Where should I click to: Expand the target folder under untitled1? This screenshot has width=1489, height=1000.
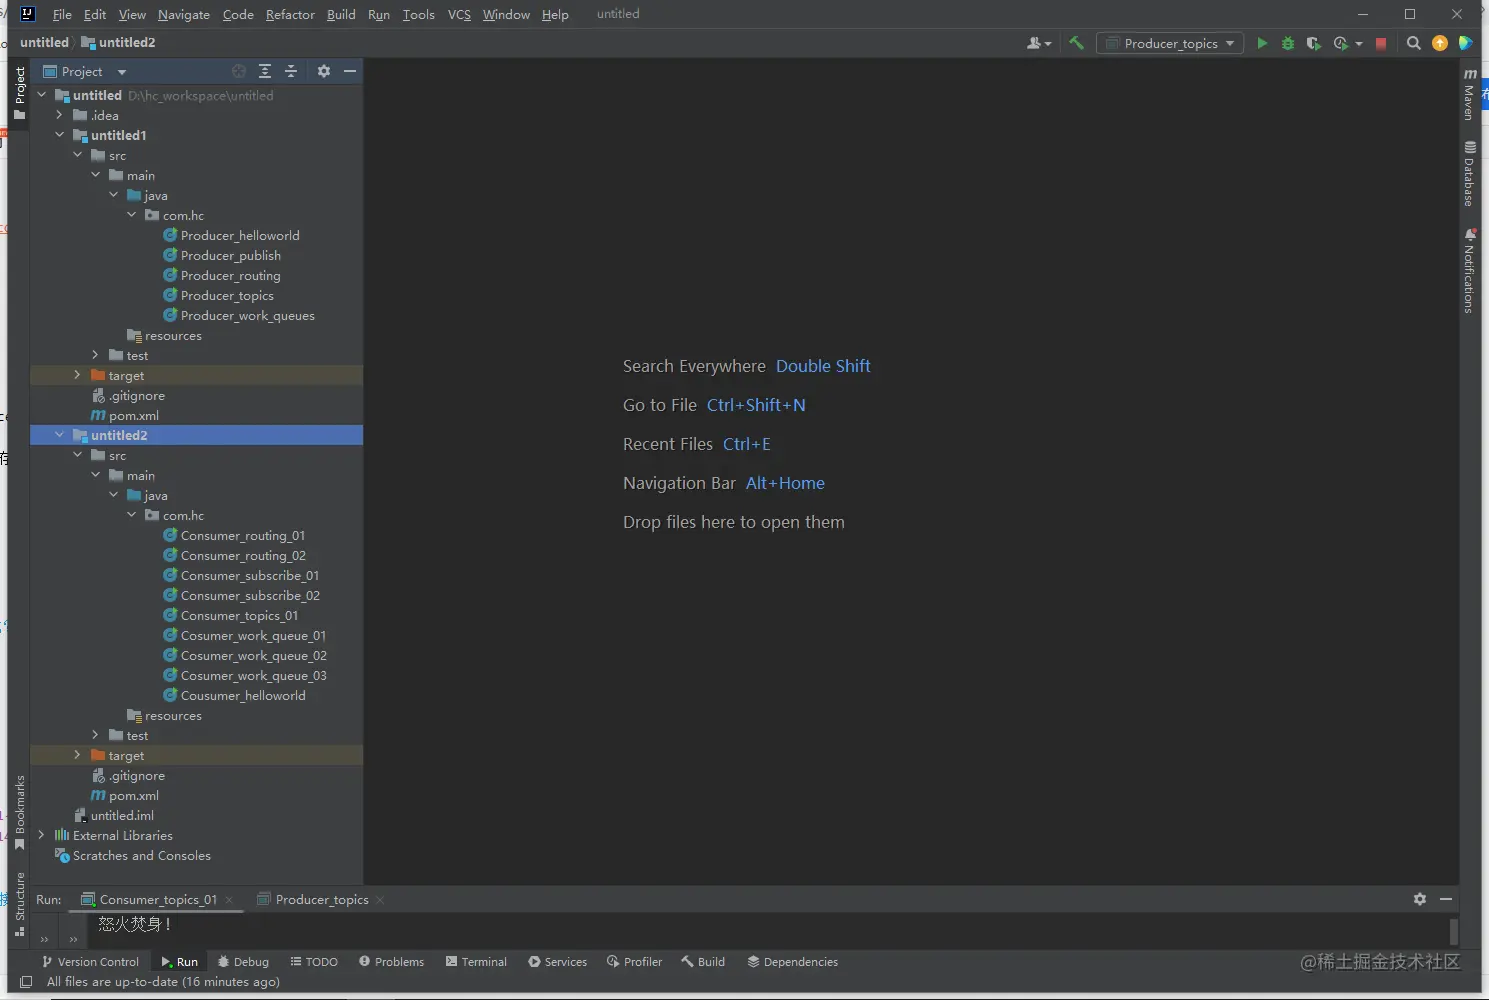pos(78,375)
